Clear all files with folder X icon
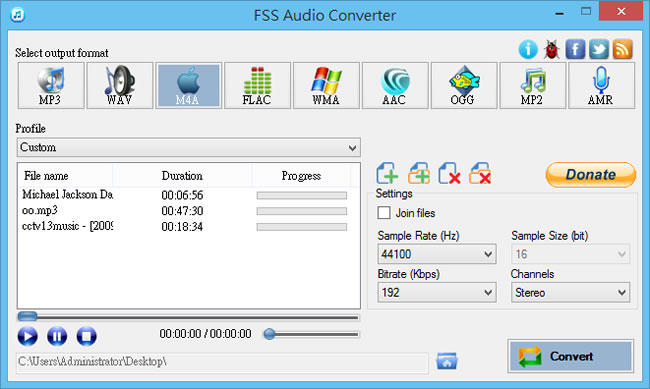 (480, 173)
